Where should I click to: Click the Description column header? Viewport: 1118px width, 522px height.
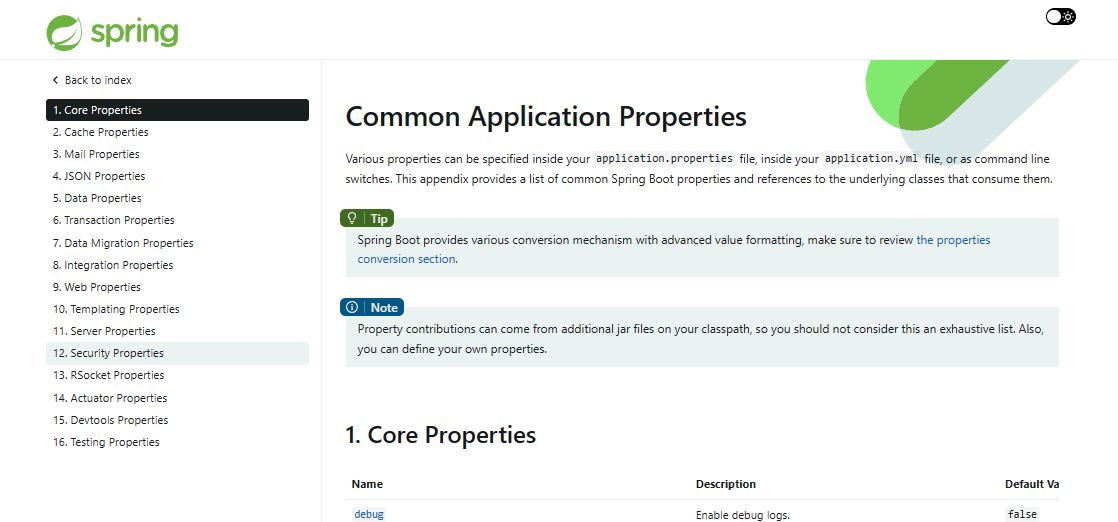tap(726, 484)
